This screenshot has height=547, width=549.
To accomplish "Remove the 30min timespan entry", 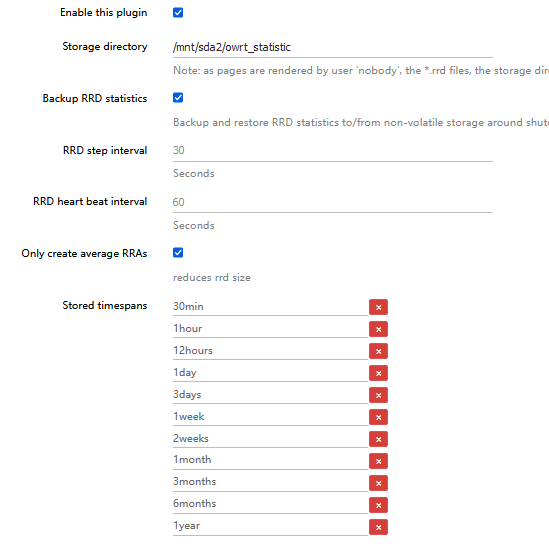I will 378,307.
